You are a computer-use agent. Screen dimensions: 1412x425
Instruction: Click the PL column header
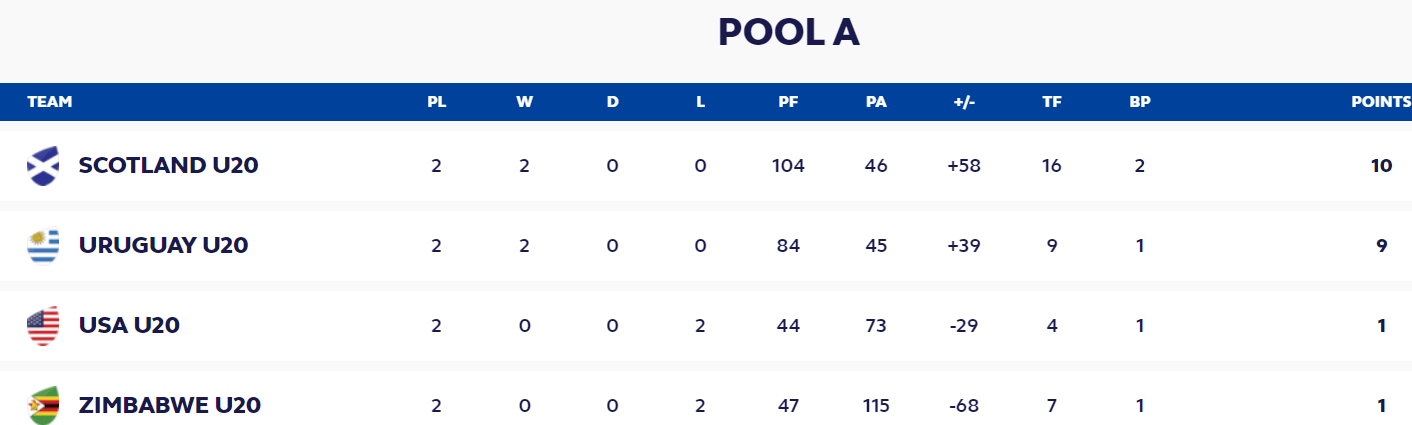(x=437, y=102)
